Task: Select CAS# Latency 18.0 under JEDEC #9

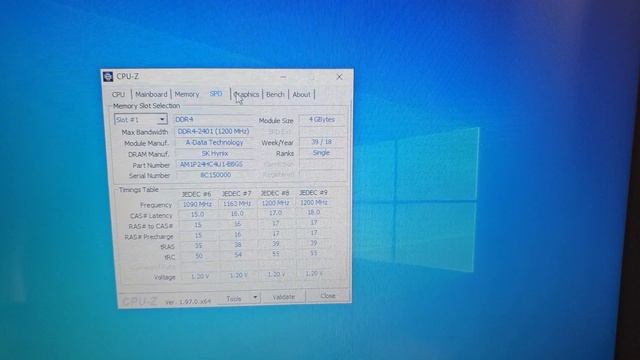Action: pyautogui.click(x=313, y=212)
